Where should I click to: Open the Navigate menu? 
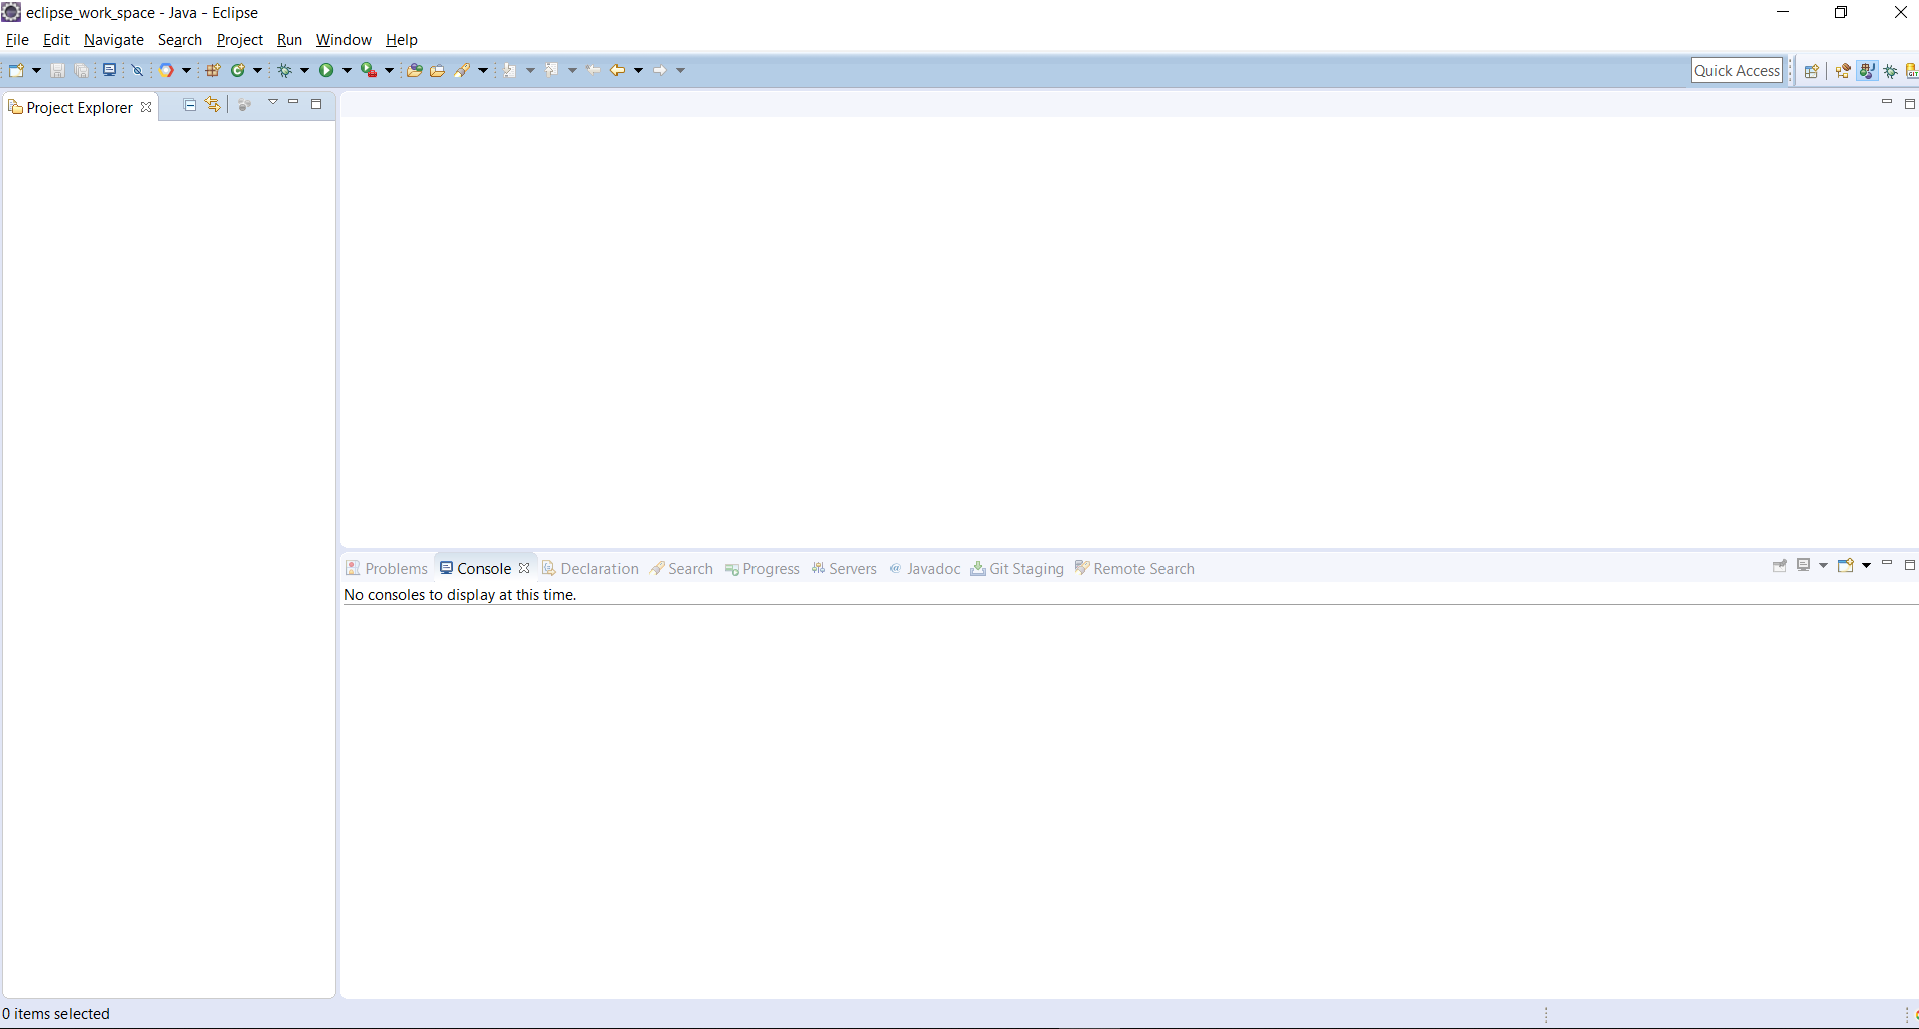click(x=114, y=40)
